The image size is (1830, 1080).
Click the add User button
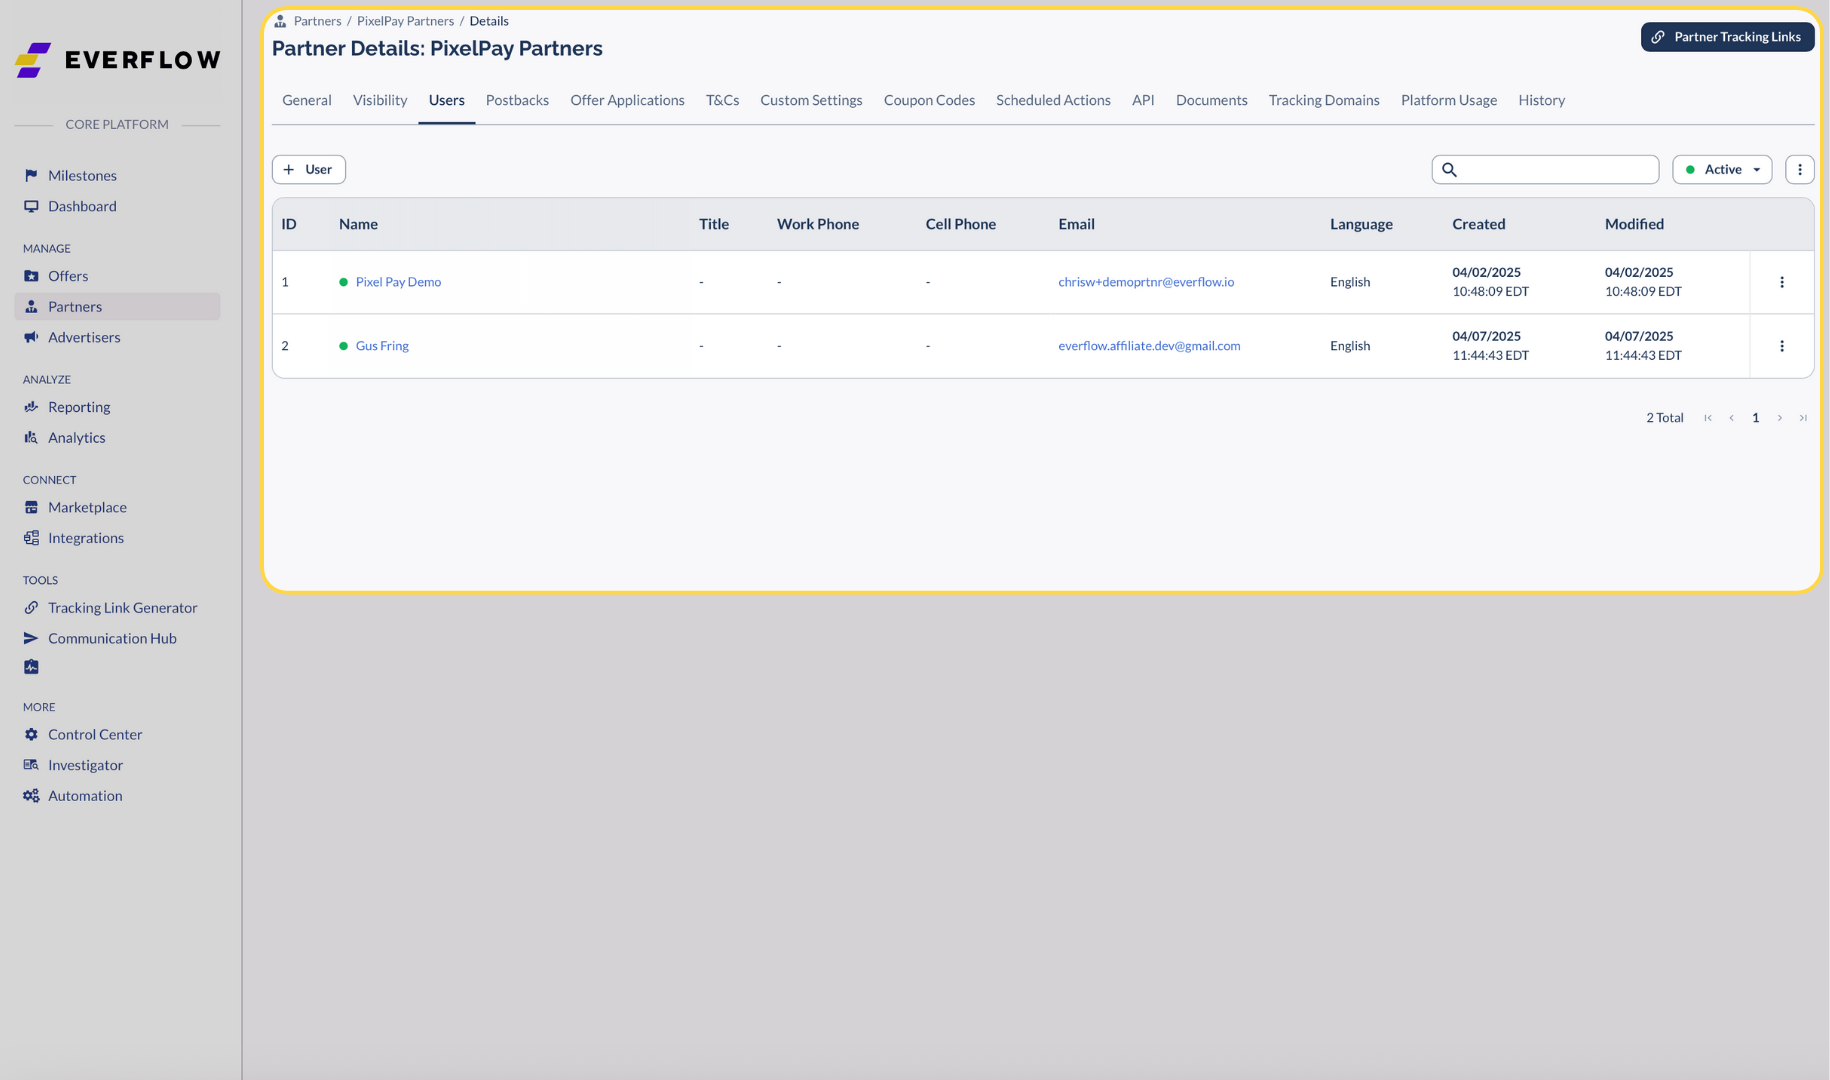click(x=309, y=170)
